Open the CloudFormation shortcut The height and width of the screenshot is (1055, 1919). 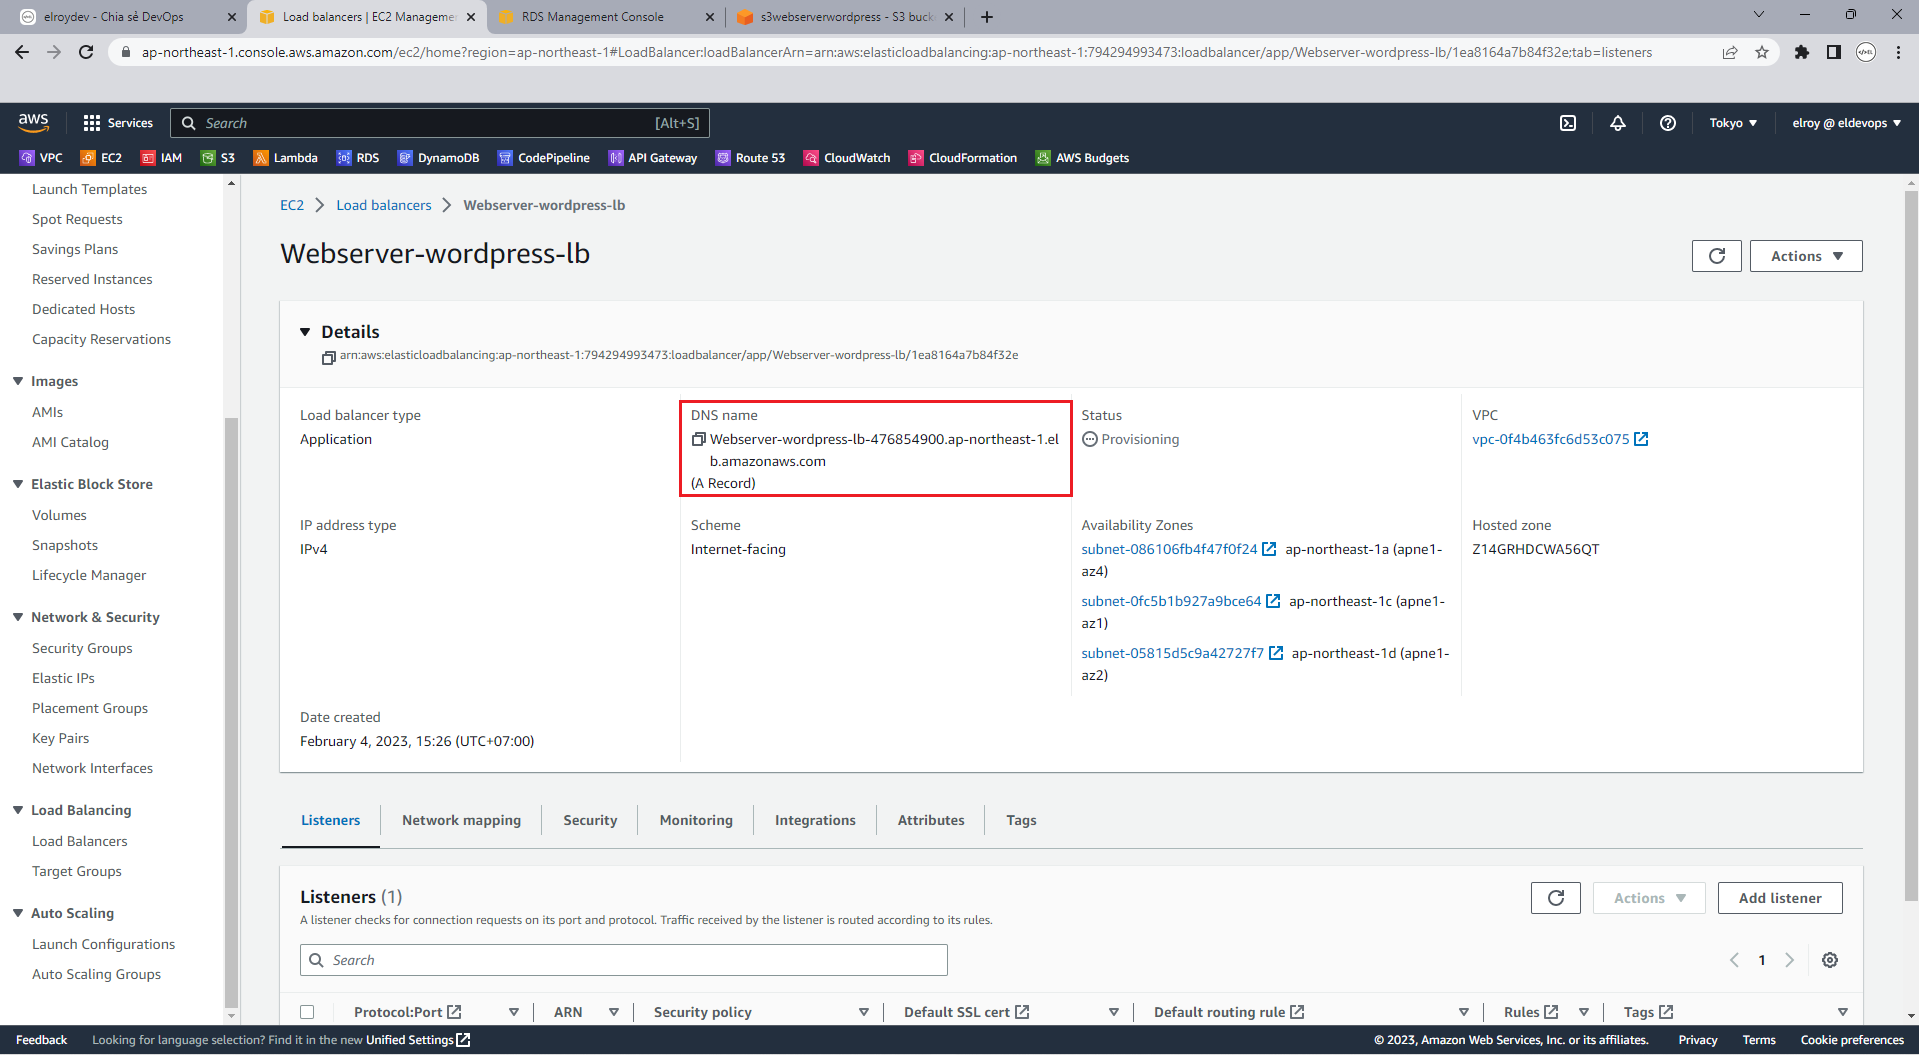963,158
